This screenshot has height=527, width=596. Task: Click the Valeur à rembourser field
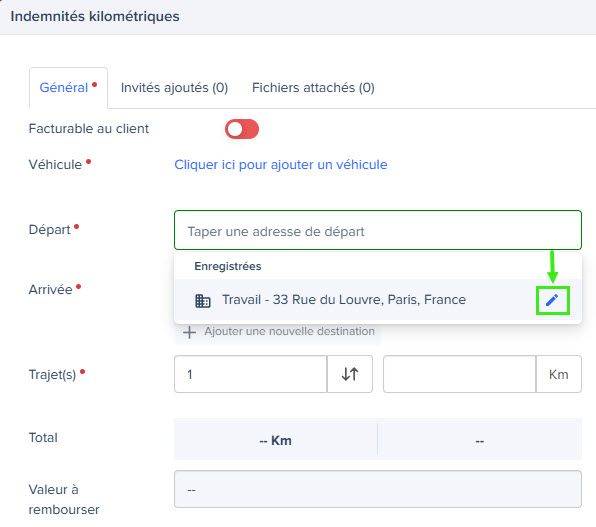click(378, 489)
